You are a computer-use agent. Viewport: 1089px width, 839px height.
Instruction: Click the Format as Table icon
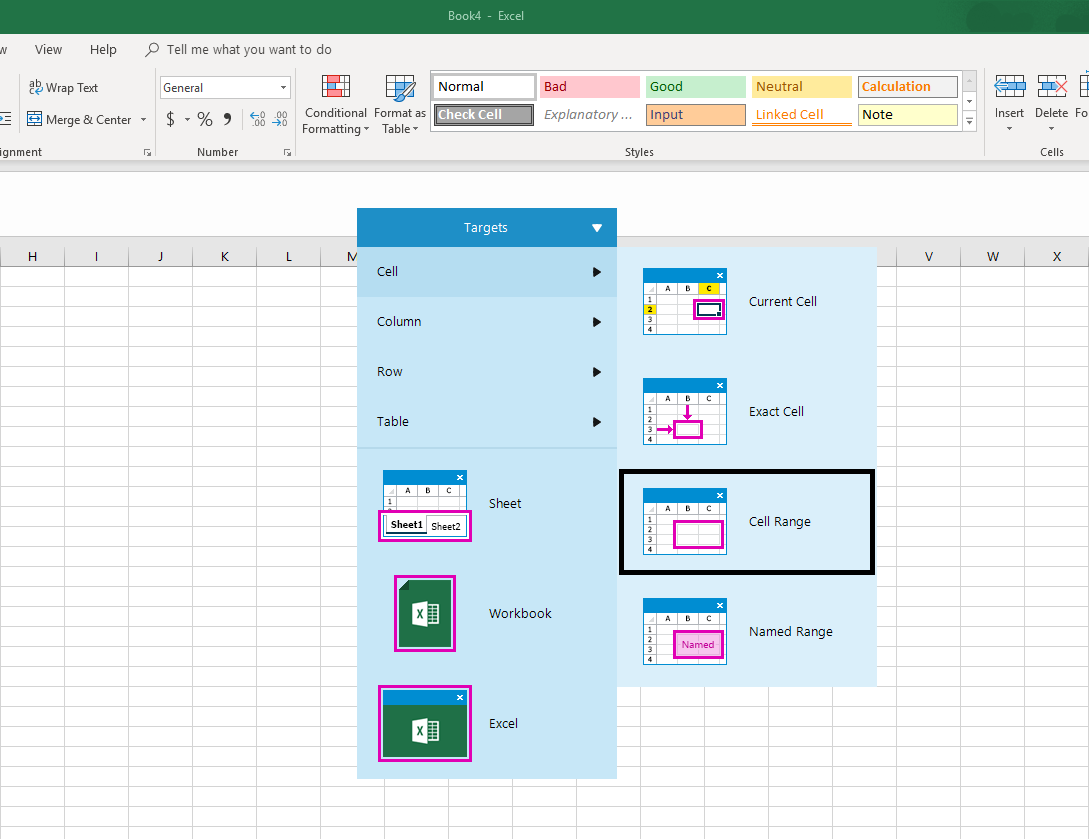400,88
